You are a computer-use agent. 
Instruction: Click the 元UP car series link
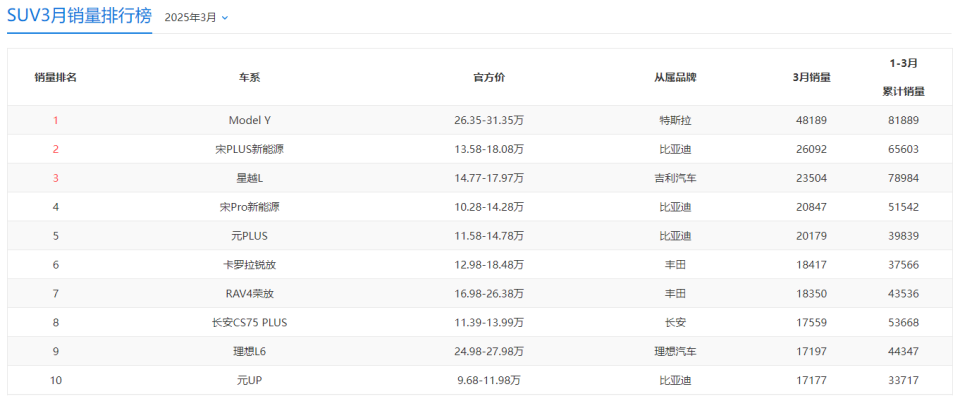[x=249, y=381]
